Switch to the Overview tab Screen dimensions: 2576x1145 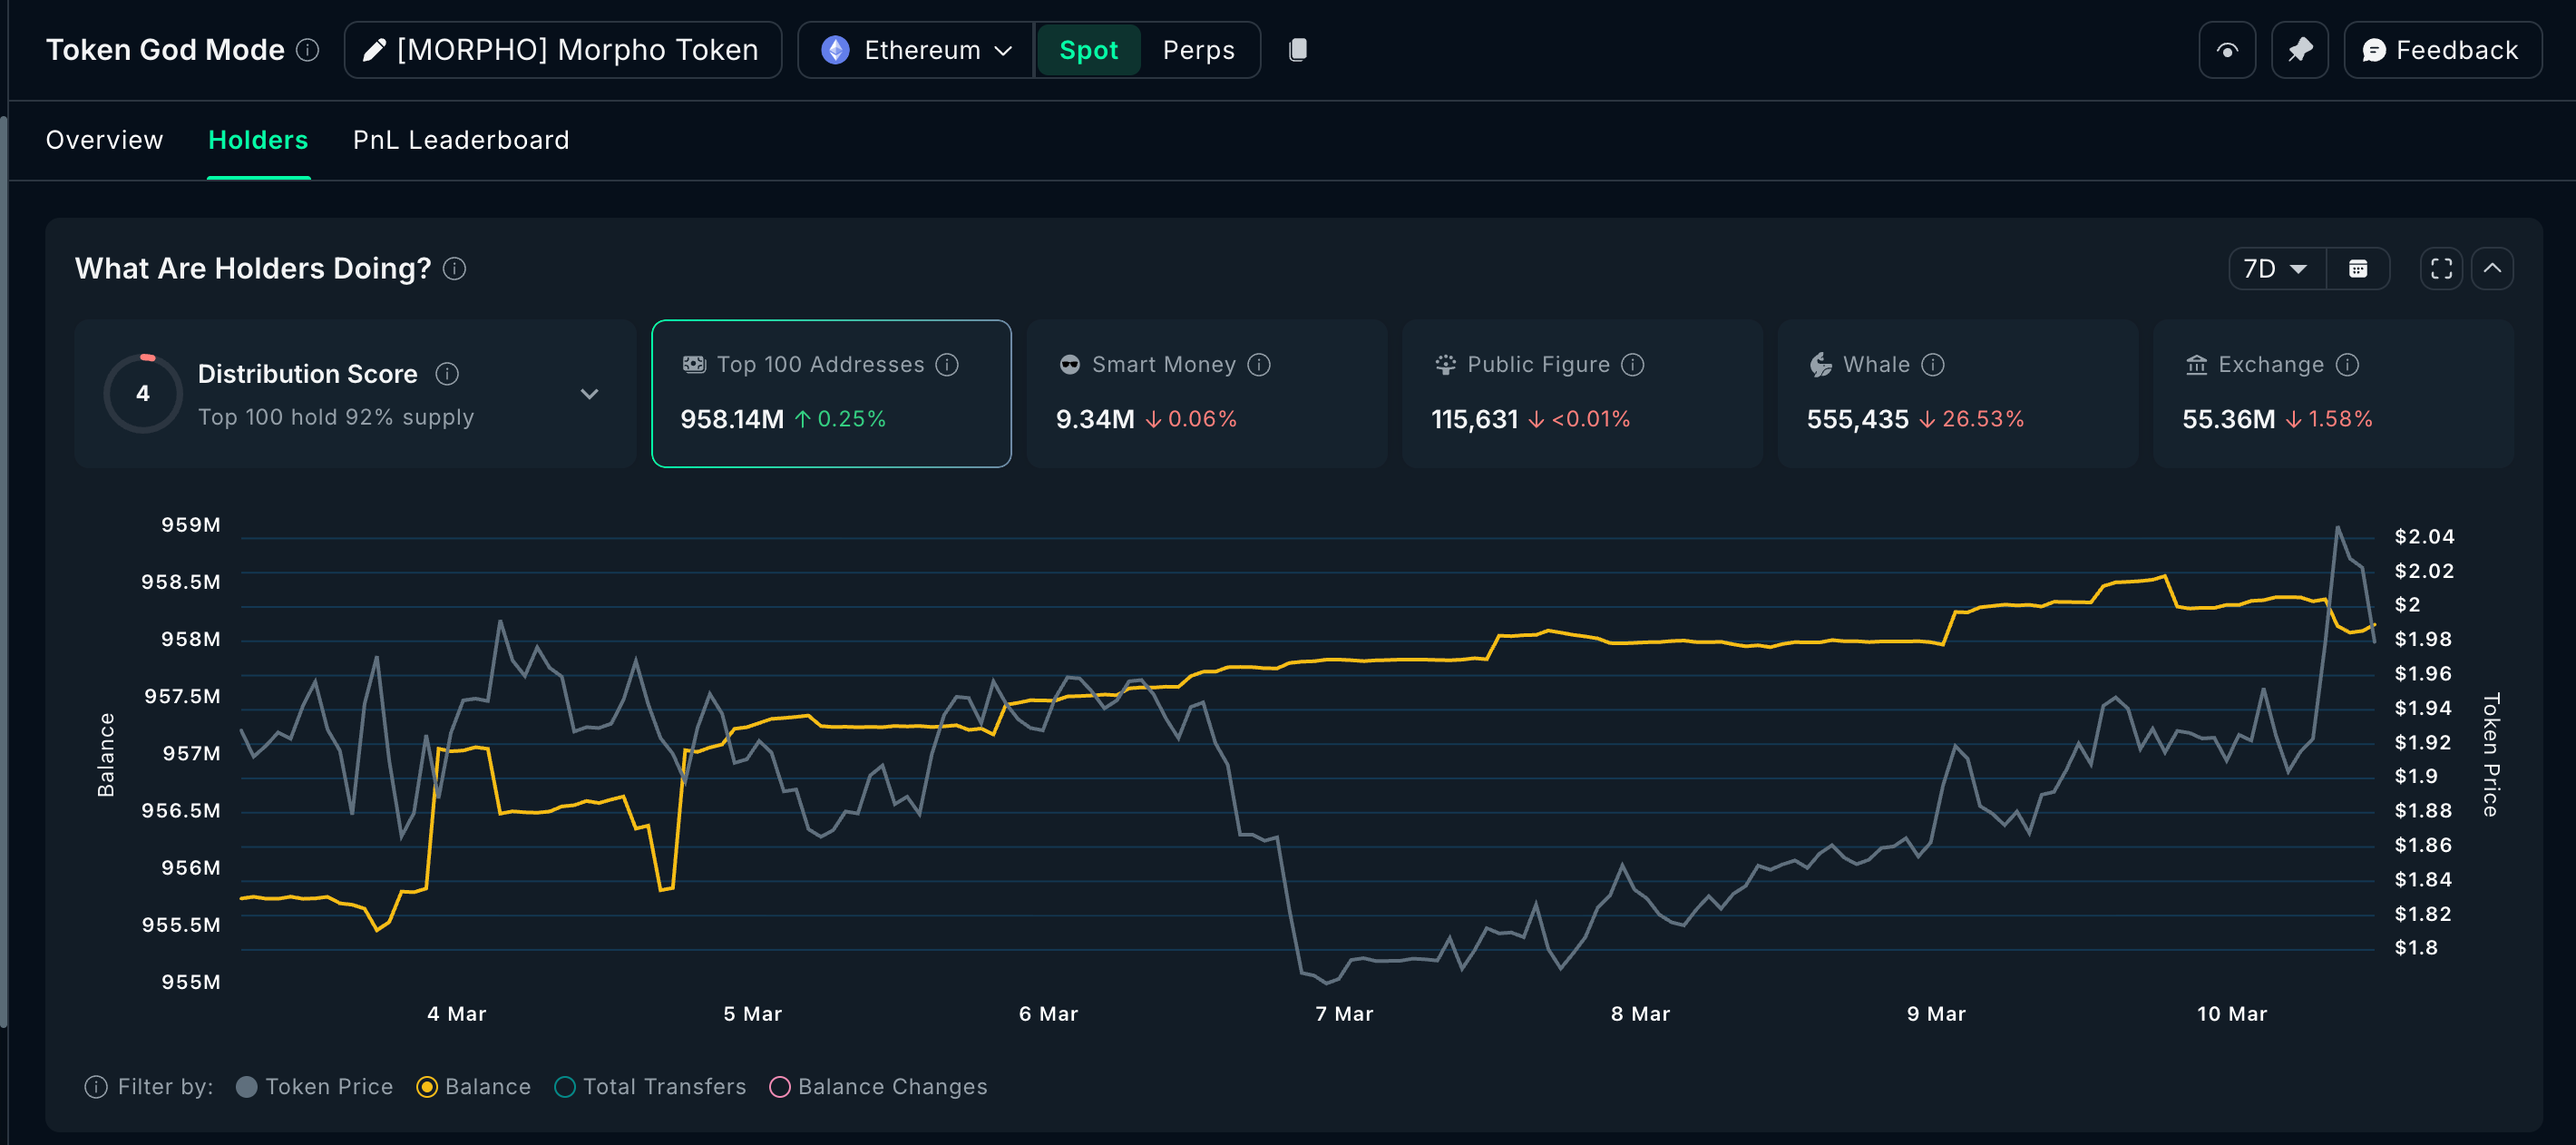point(104,140)
